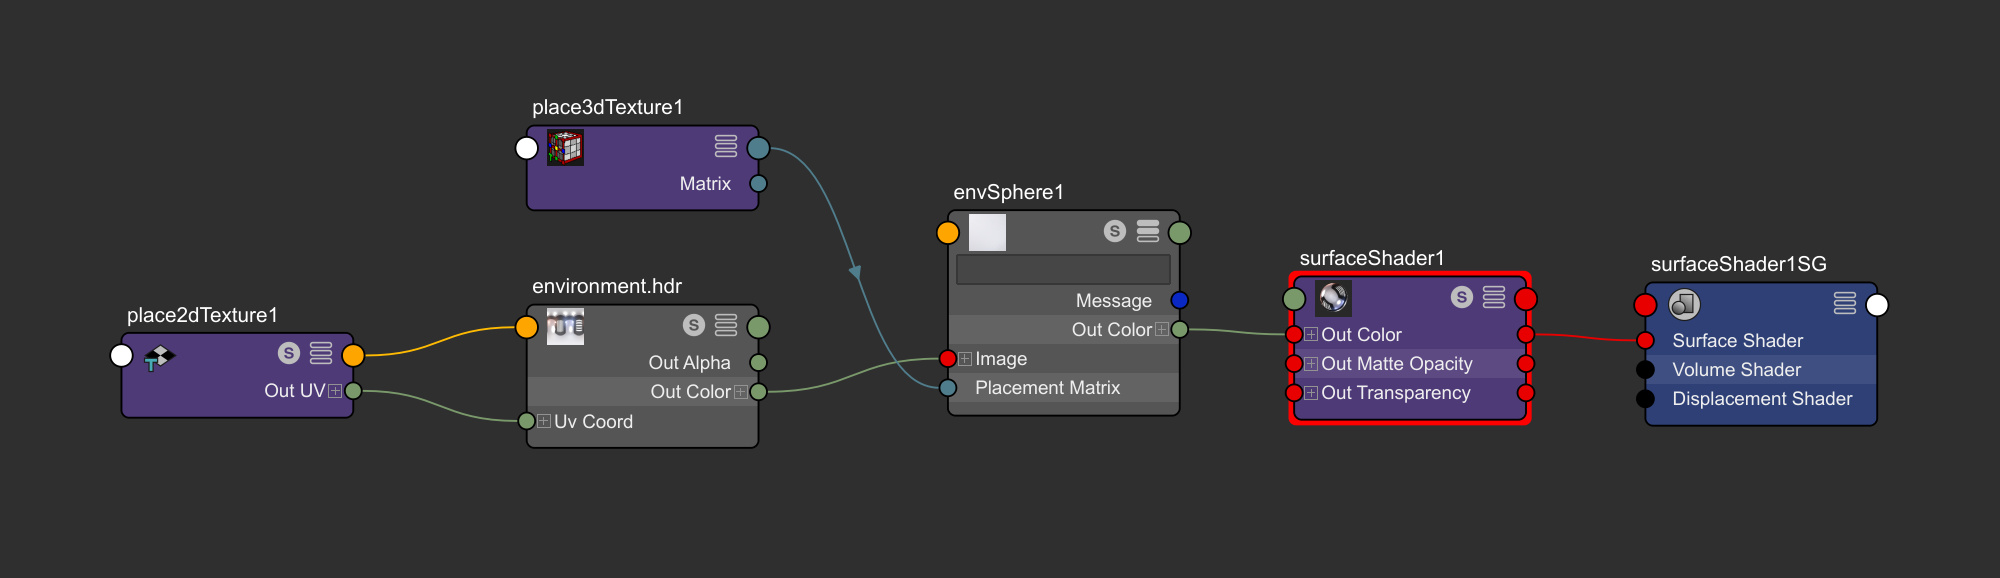Image resolution: width=2000 pixels, height=578 pixels.
Task: Toggle solo S icon on place2dTexture1
Action: pyautogui.click(x=289, y=353)
